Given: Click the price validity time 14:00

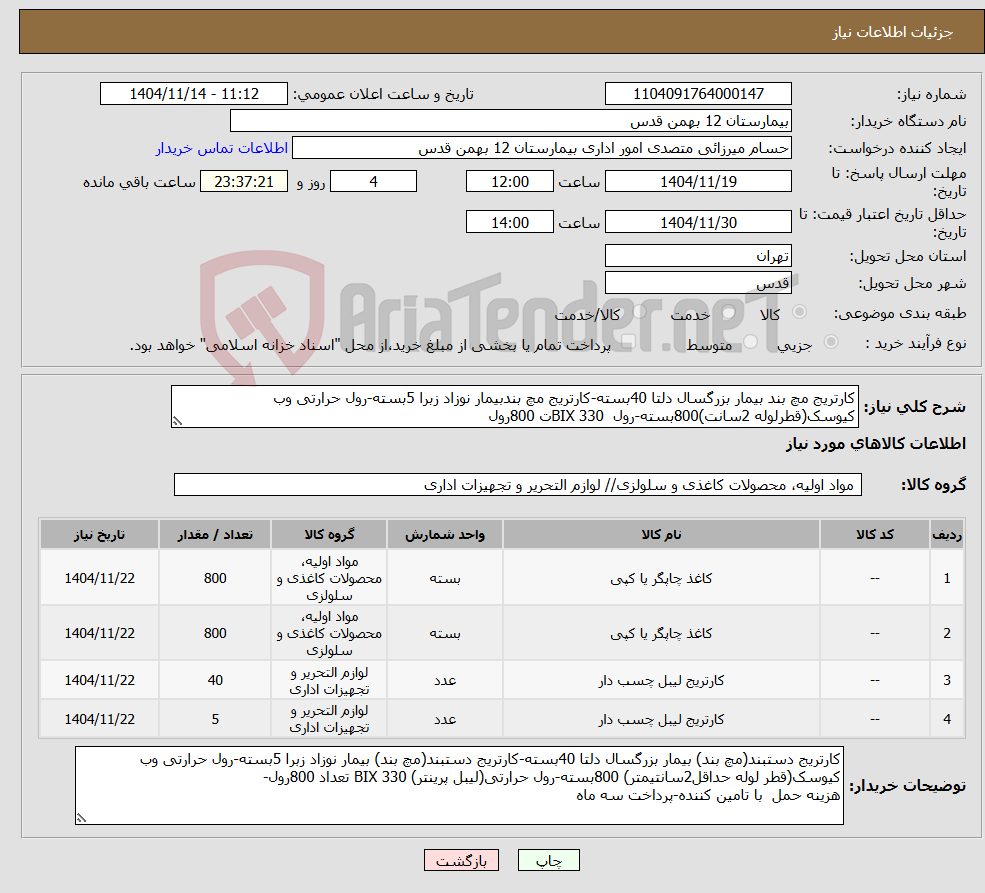Looking at the screenshot, I should tap(509, 222).
